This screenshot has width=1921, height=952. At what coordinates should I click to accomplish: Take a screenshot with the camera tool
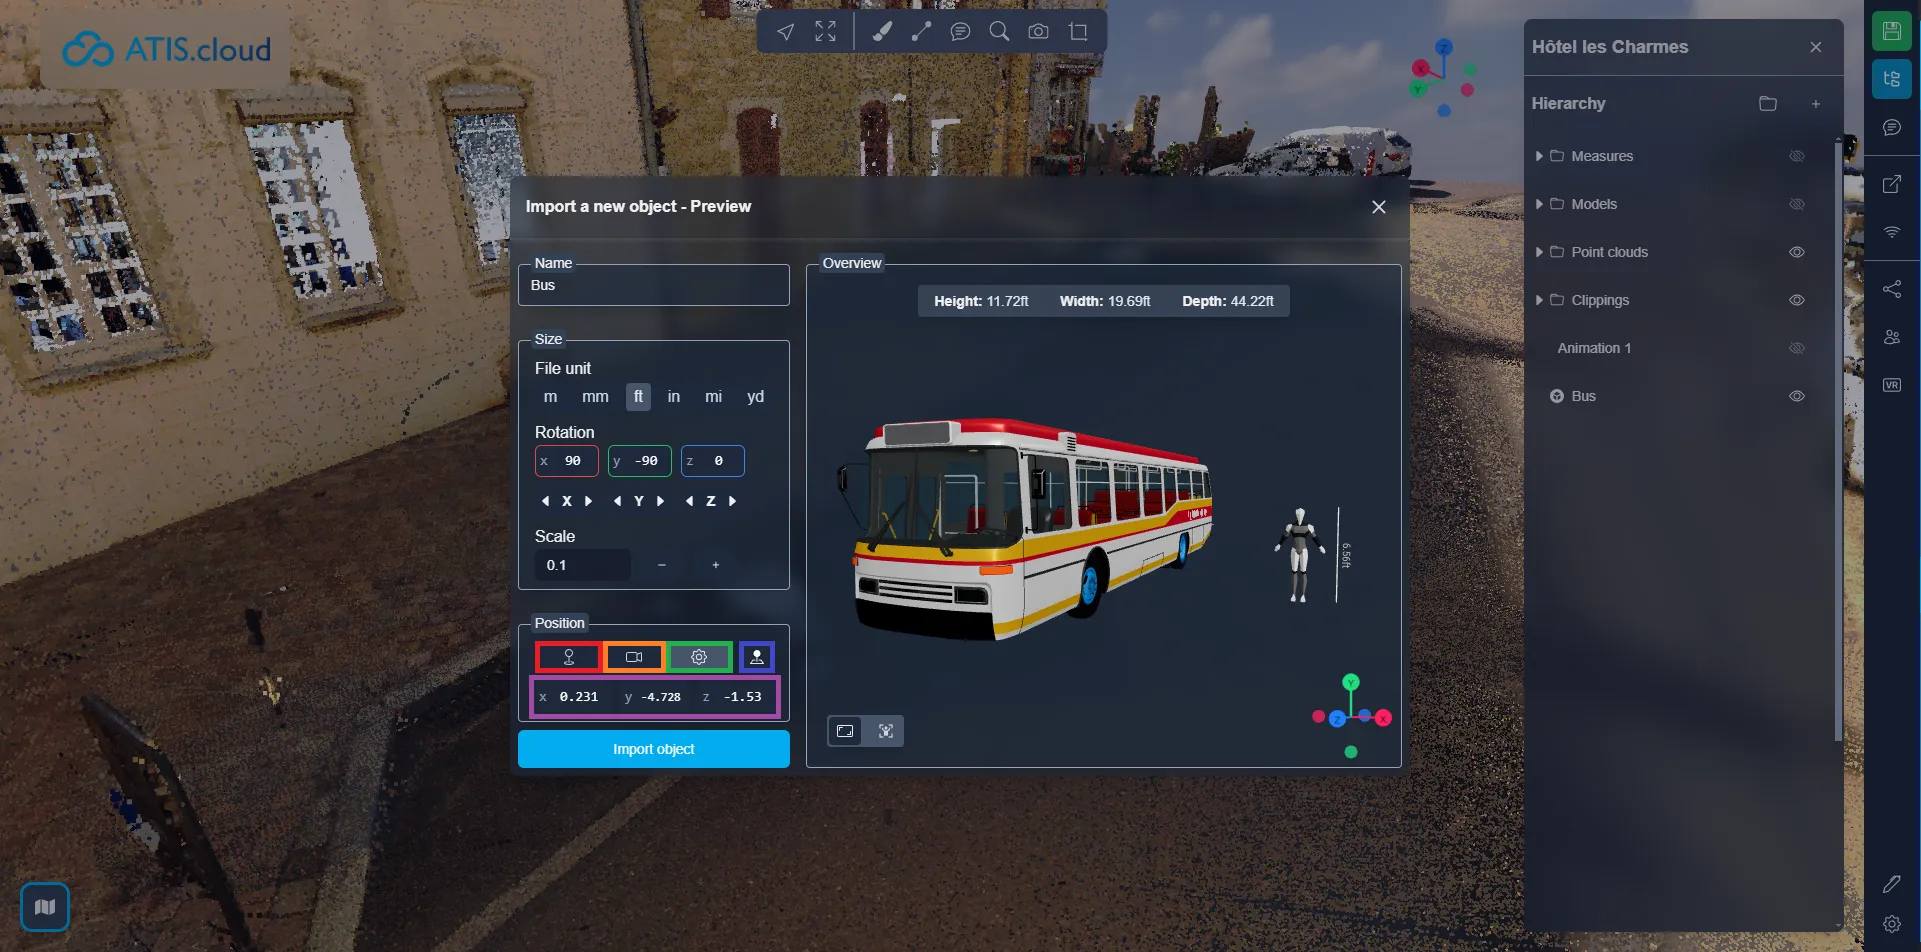[1038, 31]
